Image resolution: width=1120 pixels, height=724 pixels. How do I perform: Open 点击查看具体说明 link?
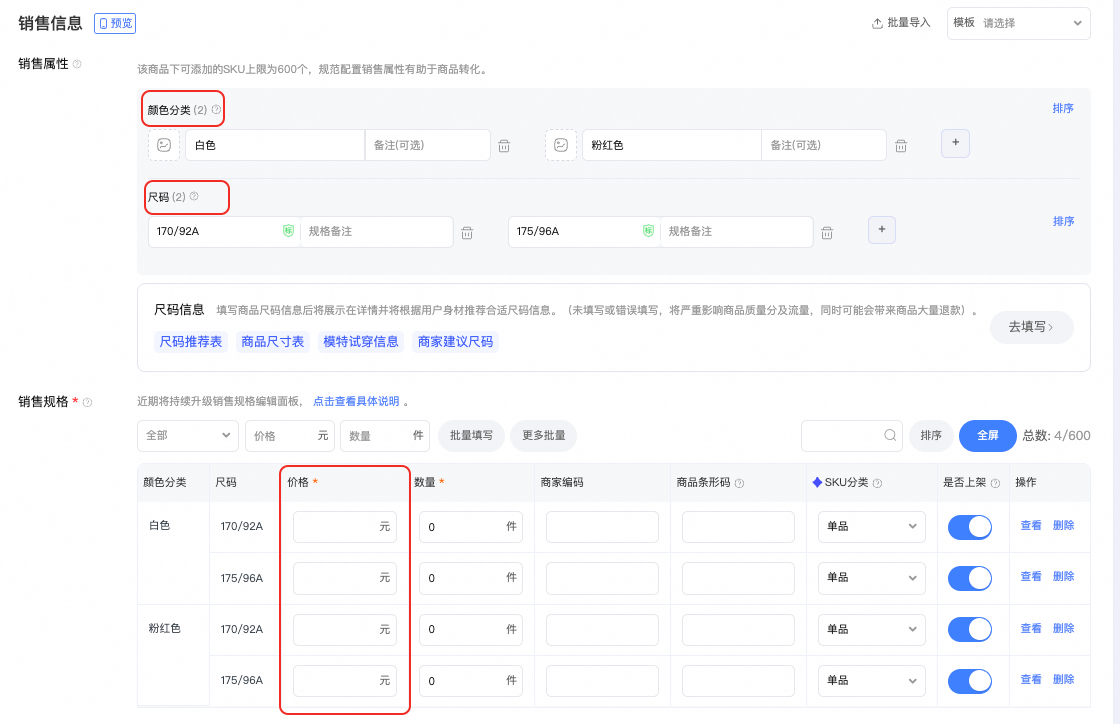pos(356,401)
